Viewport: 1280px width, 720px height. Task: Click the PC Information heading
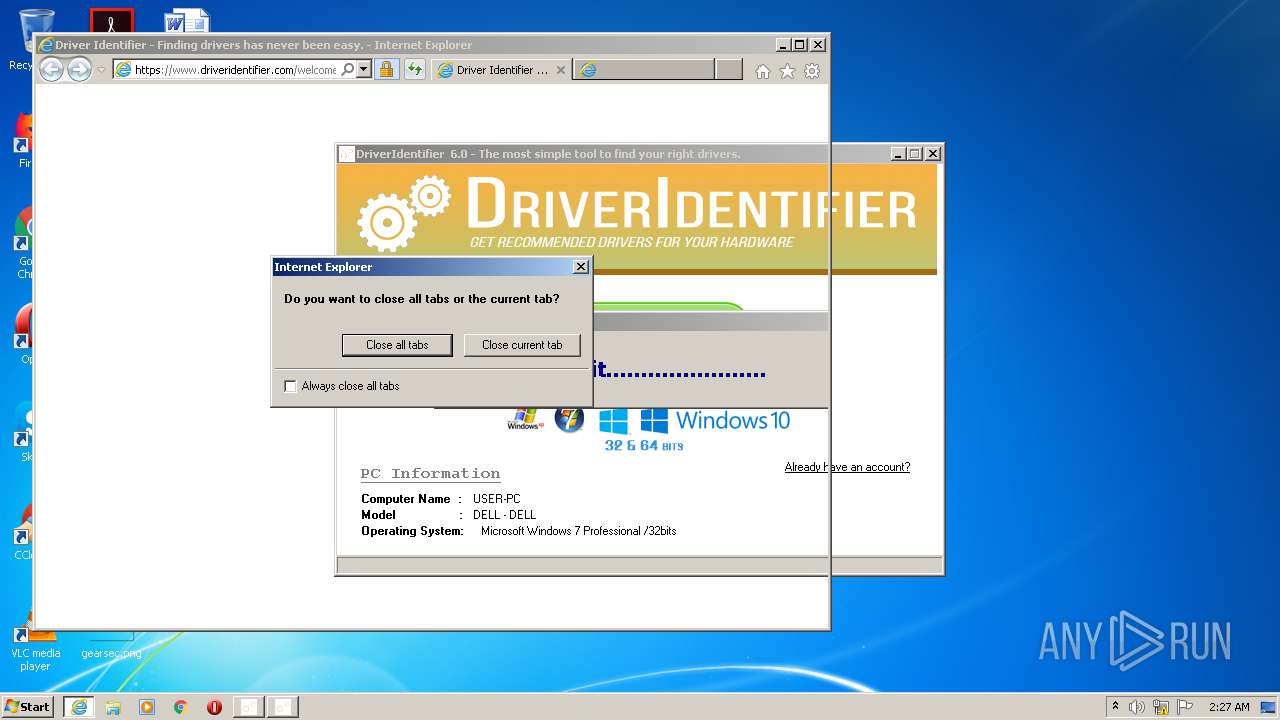pos(430,474)
